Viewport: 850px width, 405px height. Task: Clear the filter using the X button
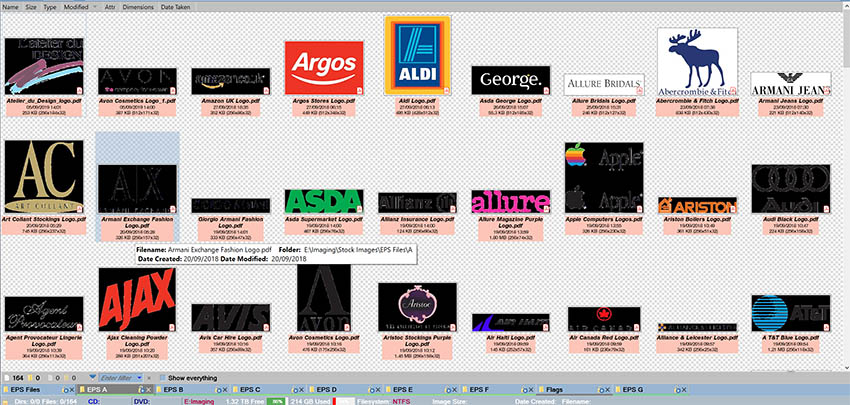click(x=149, y=378)
